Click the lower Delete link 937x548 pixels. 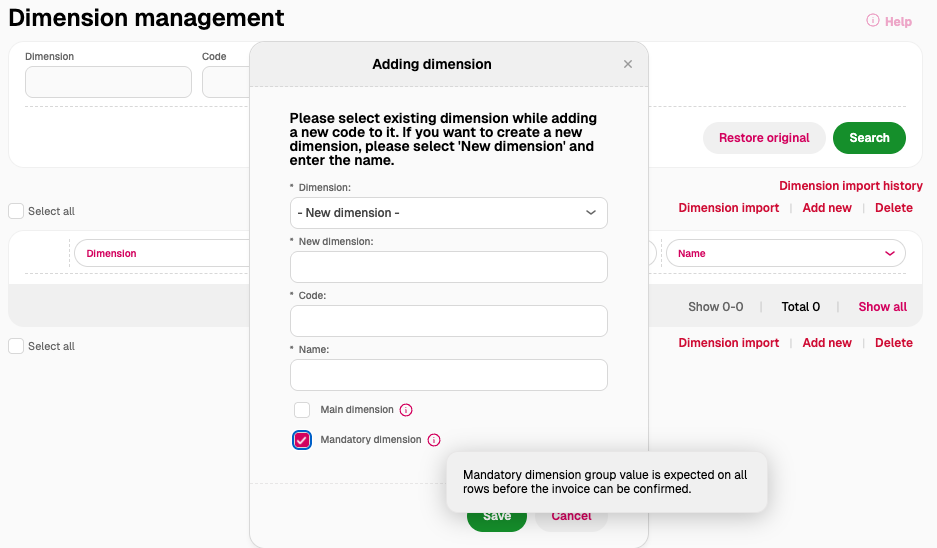click(893, 343)
